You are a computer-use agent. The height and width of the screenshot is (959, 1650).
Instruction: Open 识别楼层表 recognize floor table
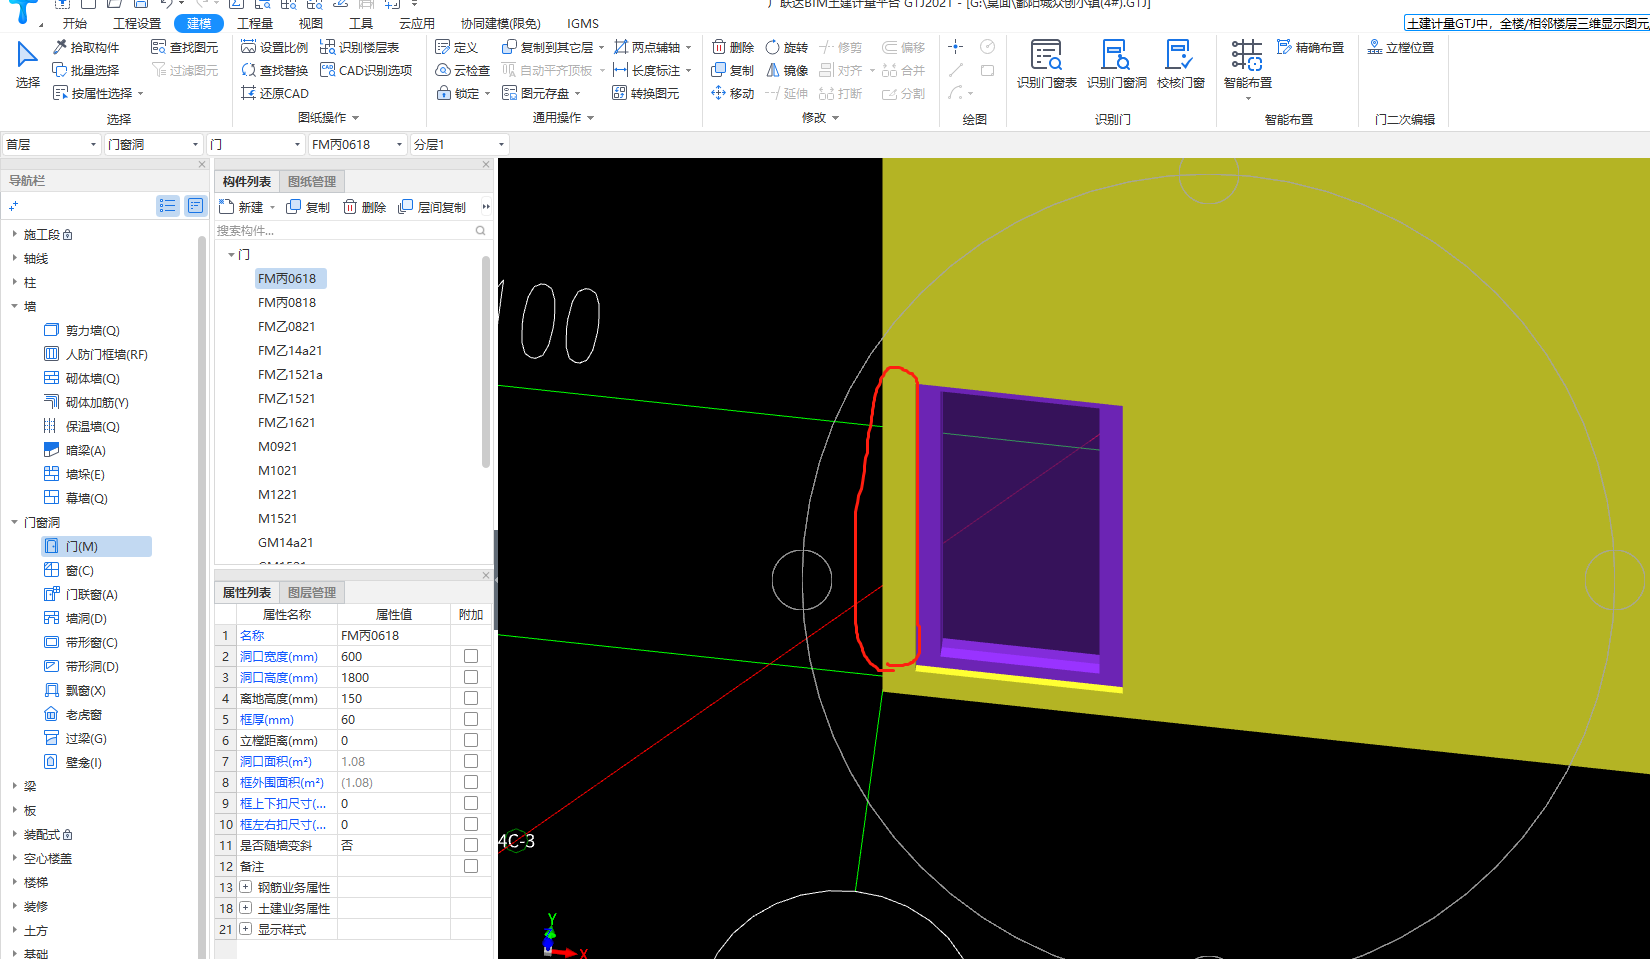click(359, 47)
